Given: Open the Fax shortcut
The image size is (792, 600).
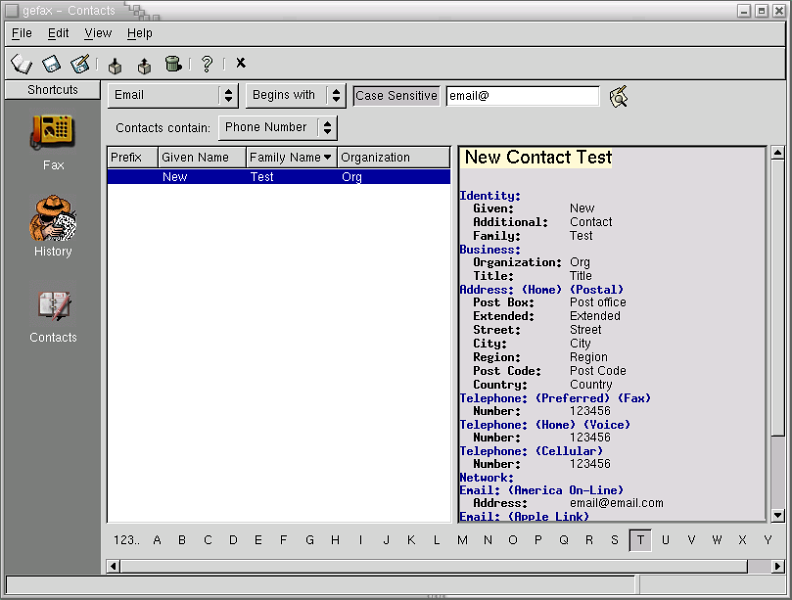Looking at the screenshot, I should point(53,141).
